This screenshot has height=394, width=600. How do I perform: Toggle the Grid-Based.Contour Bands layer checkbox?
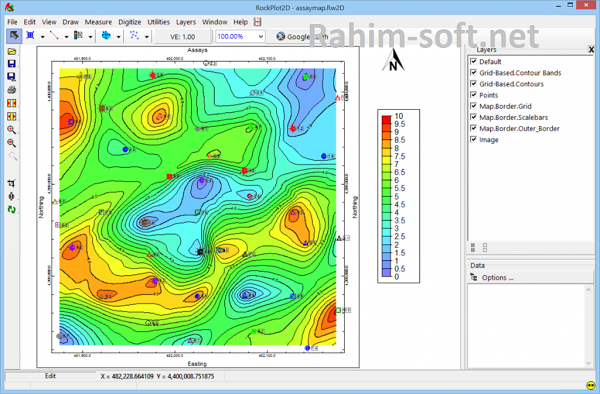(x=474, y=72)
